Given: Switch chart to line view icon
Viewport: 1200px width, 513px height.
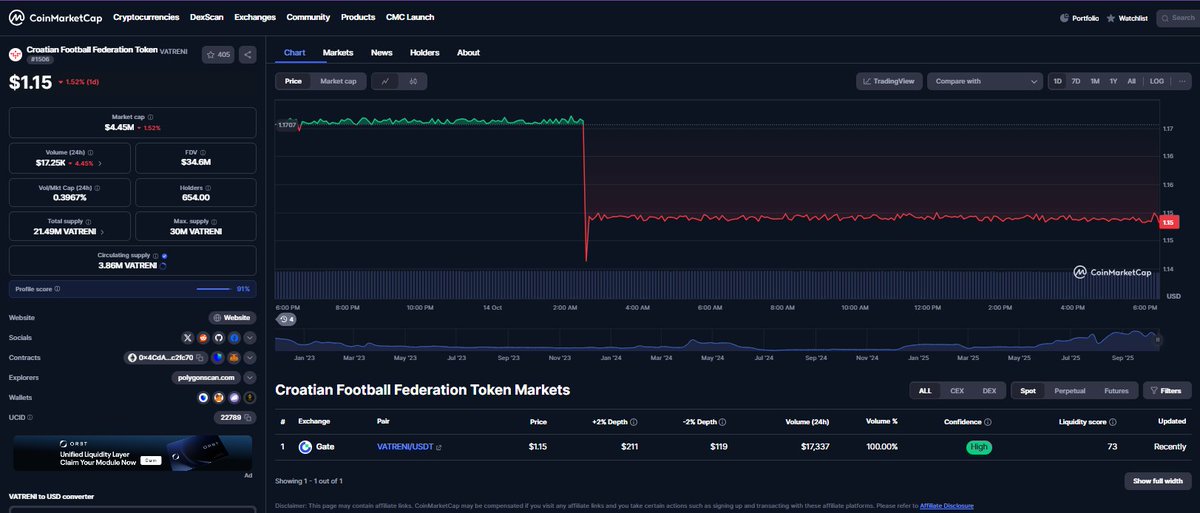Looking at the screenshot, I should pyautogui.click(x=385, y=81).
